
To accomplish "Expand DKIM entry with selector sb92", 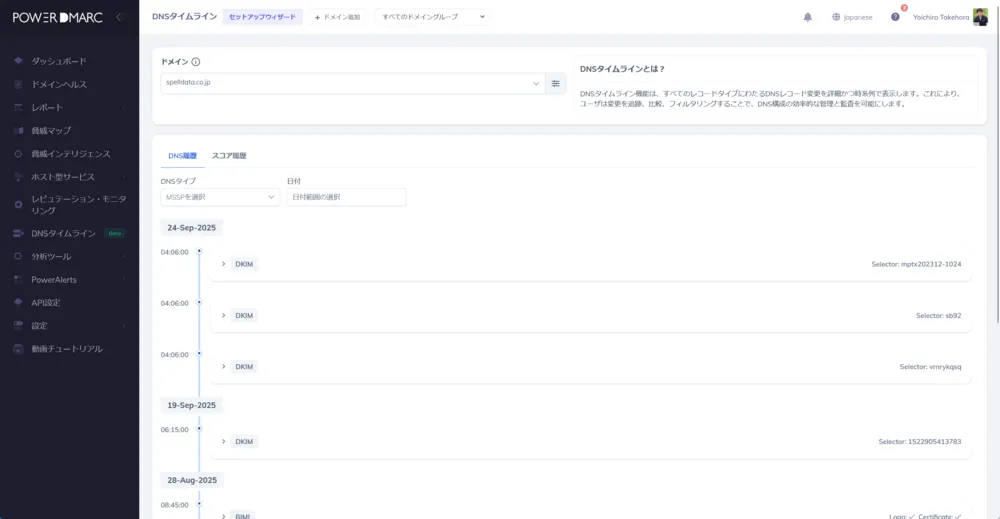I will (223, 316).
